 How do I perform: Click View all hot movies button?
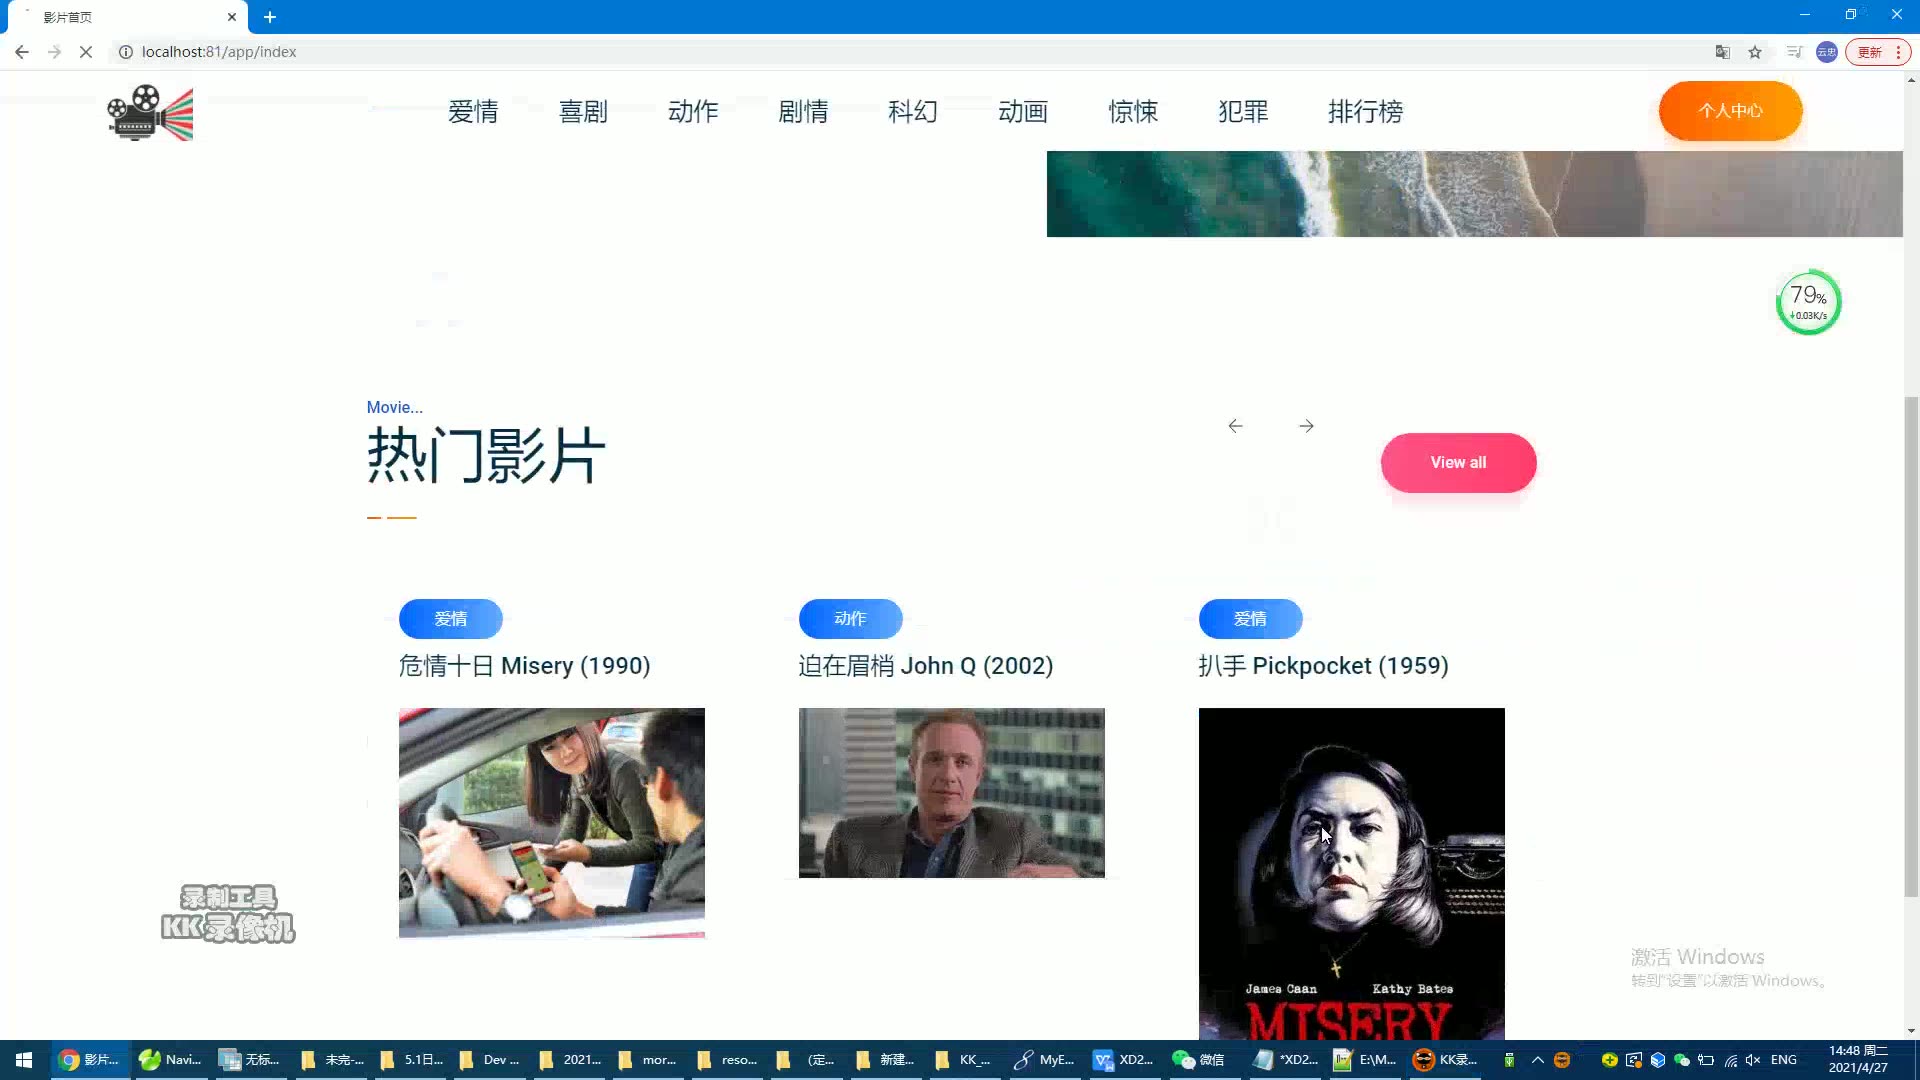click(1458, 462)
